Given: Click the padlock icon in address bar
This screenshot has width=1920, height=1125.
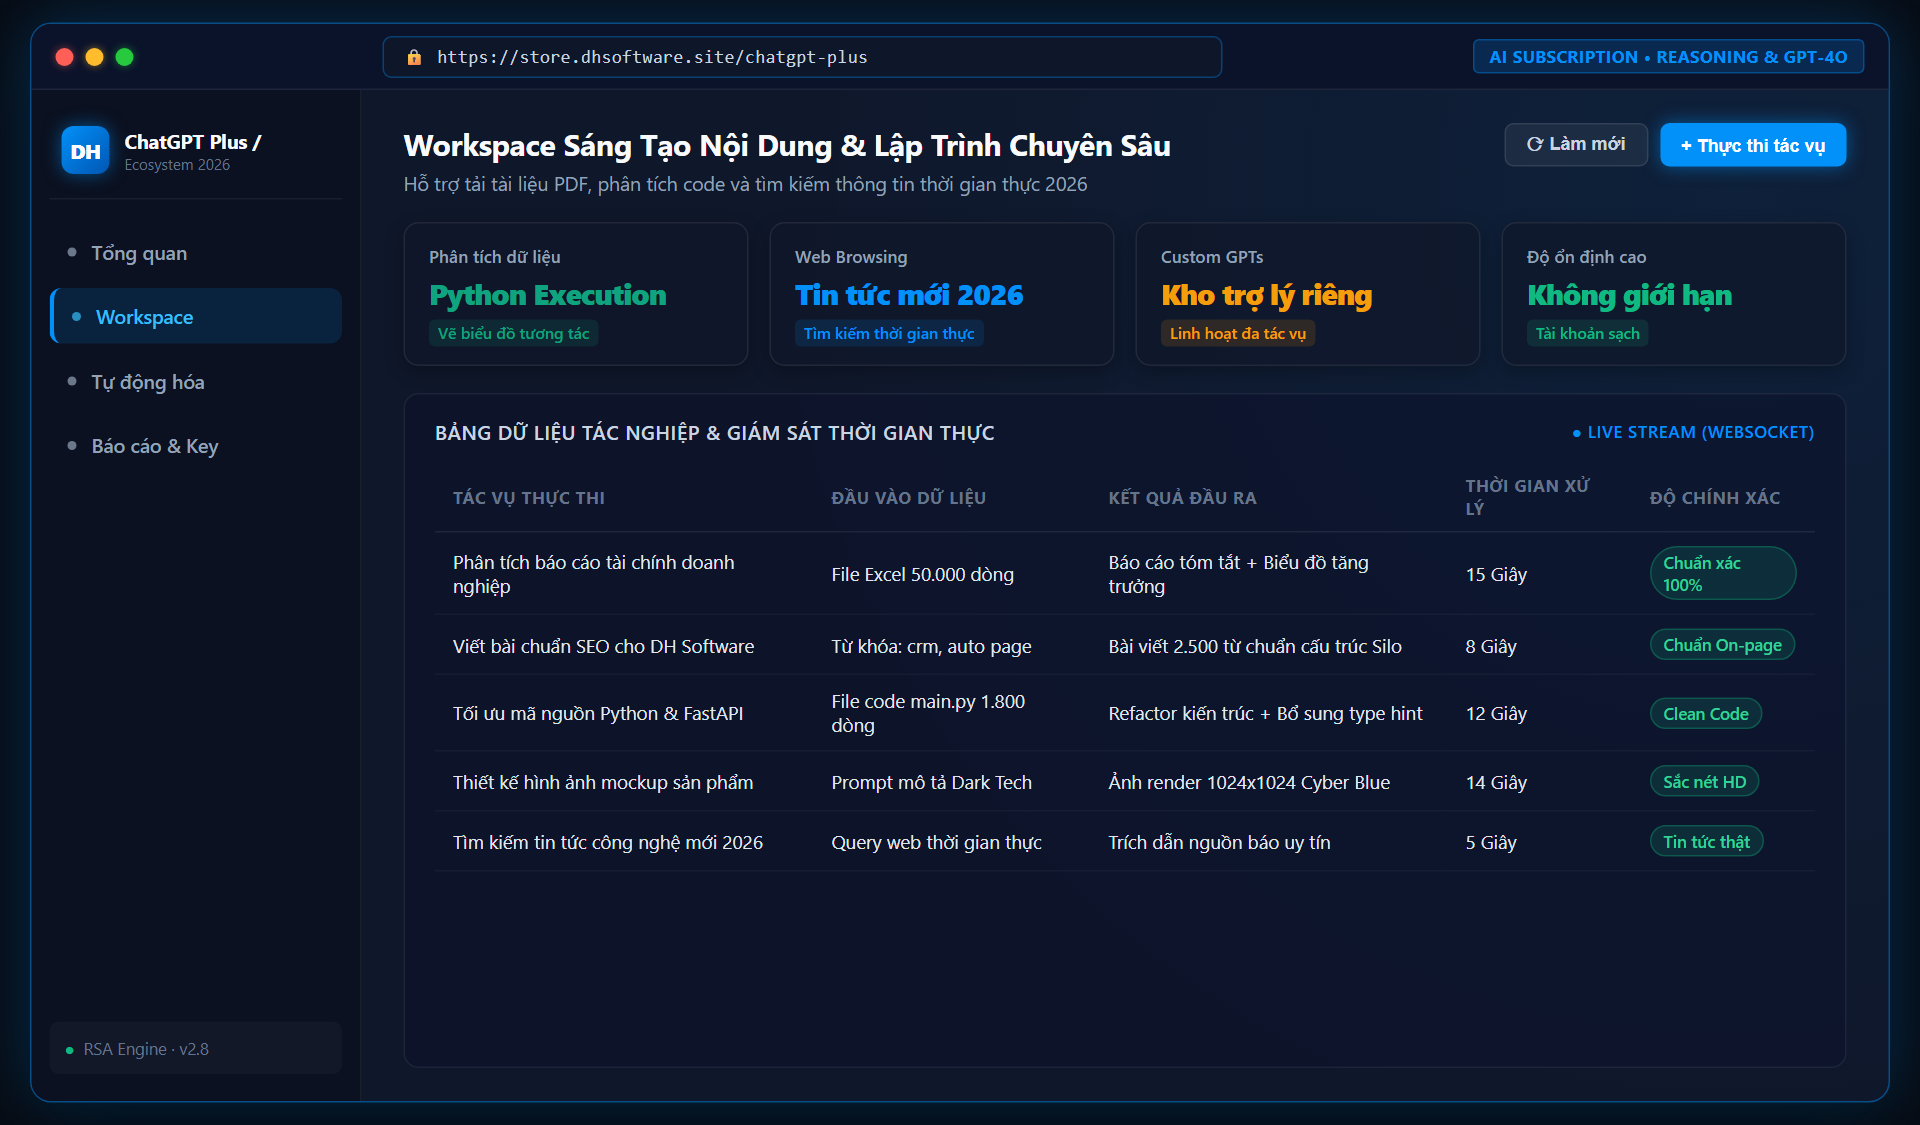Looking at the screenshot, I should coord(414,57).
